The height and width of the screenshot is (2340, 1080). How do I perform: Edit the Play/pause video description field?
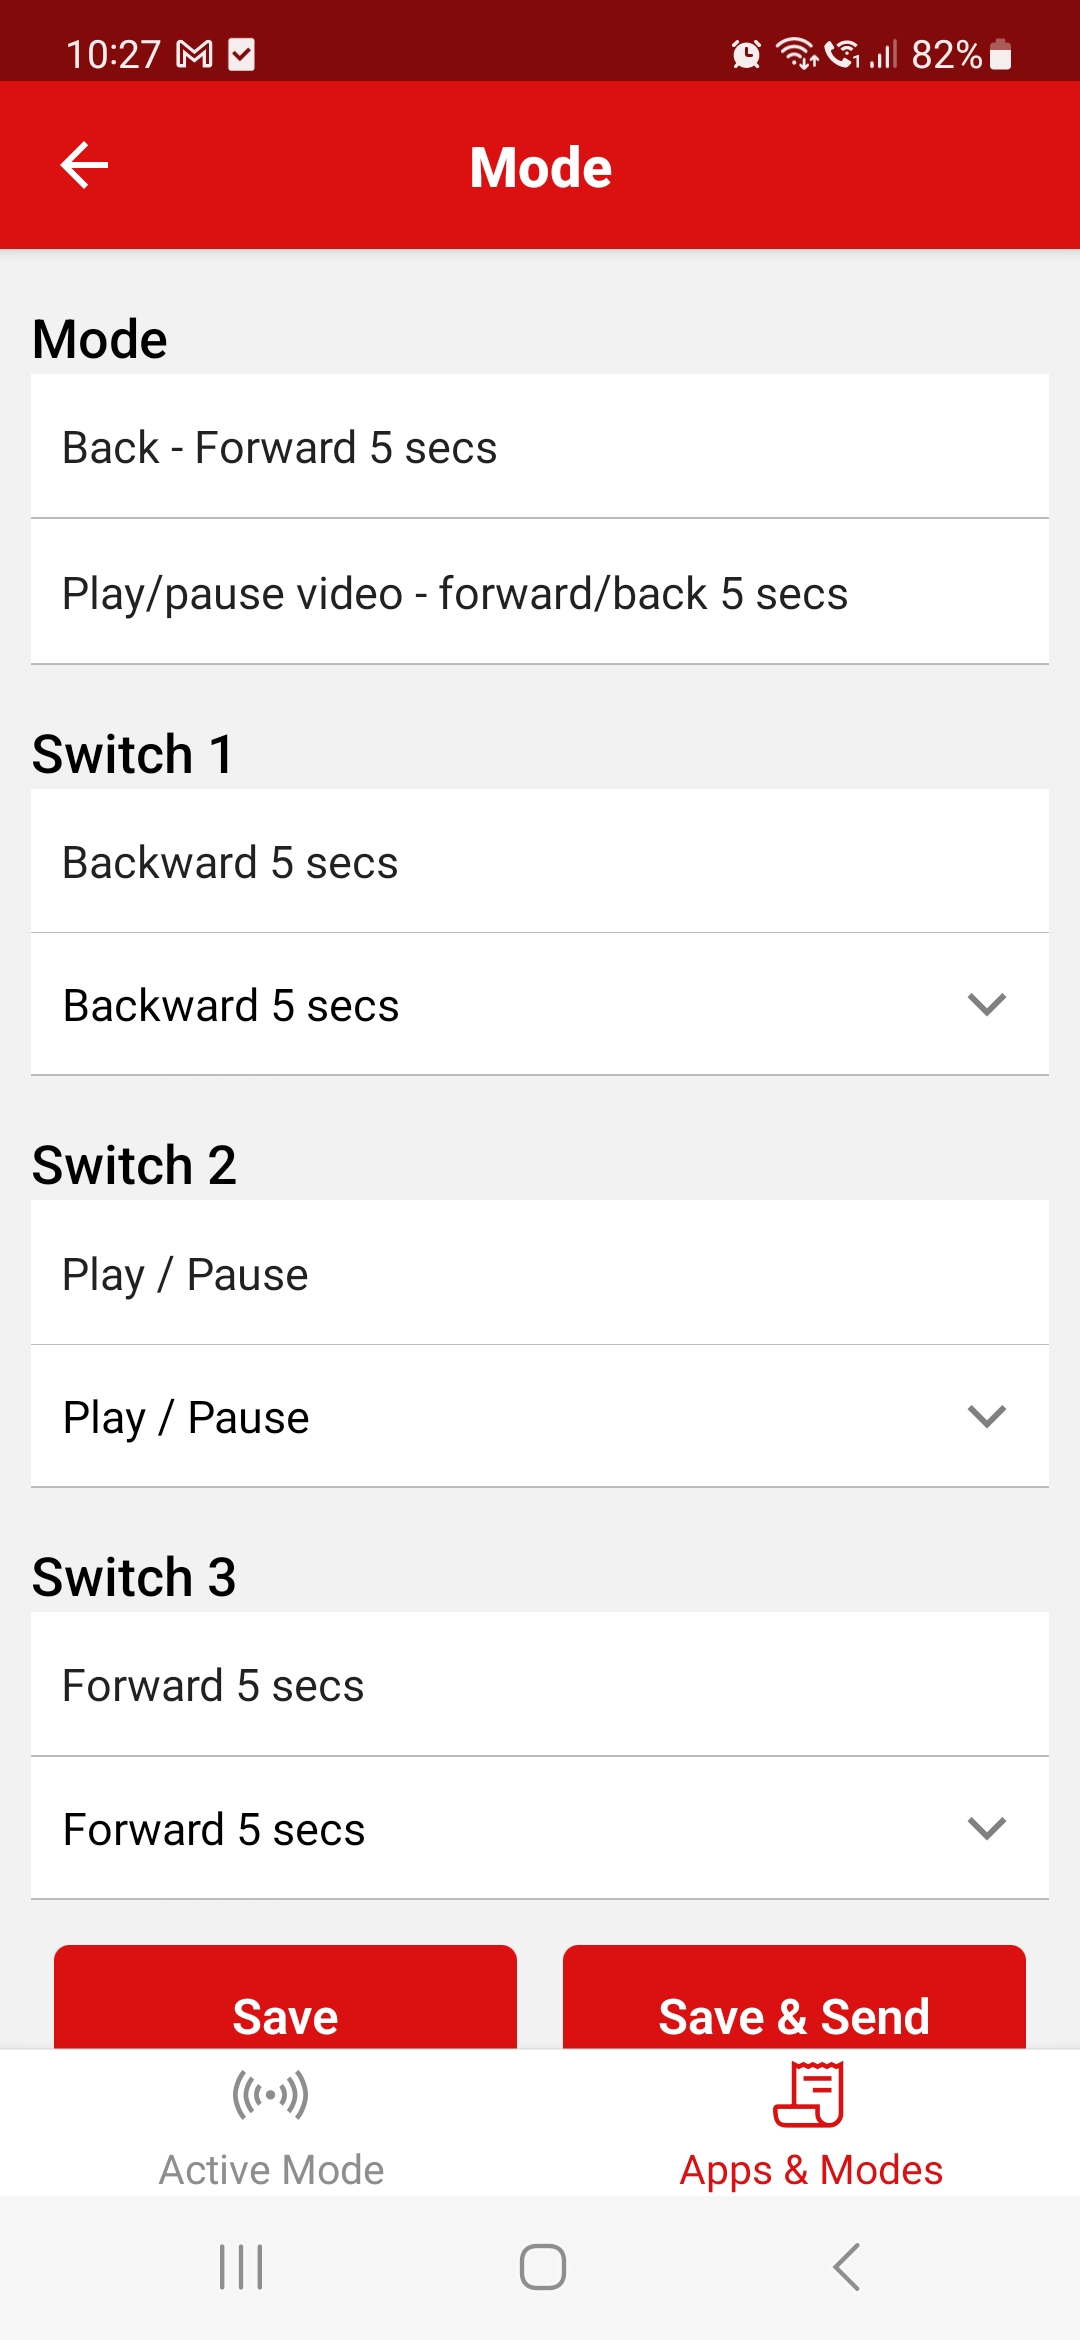click(540, 592)
